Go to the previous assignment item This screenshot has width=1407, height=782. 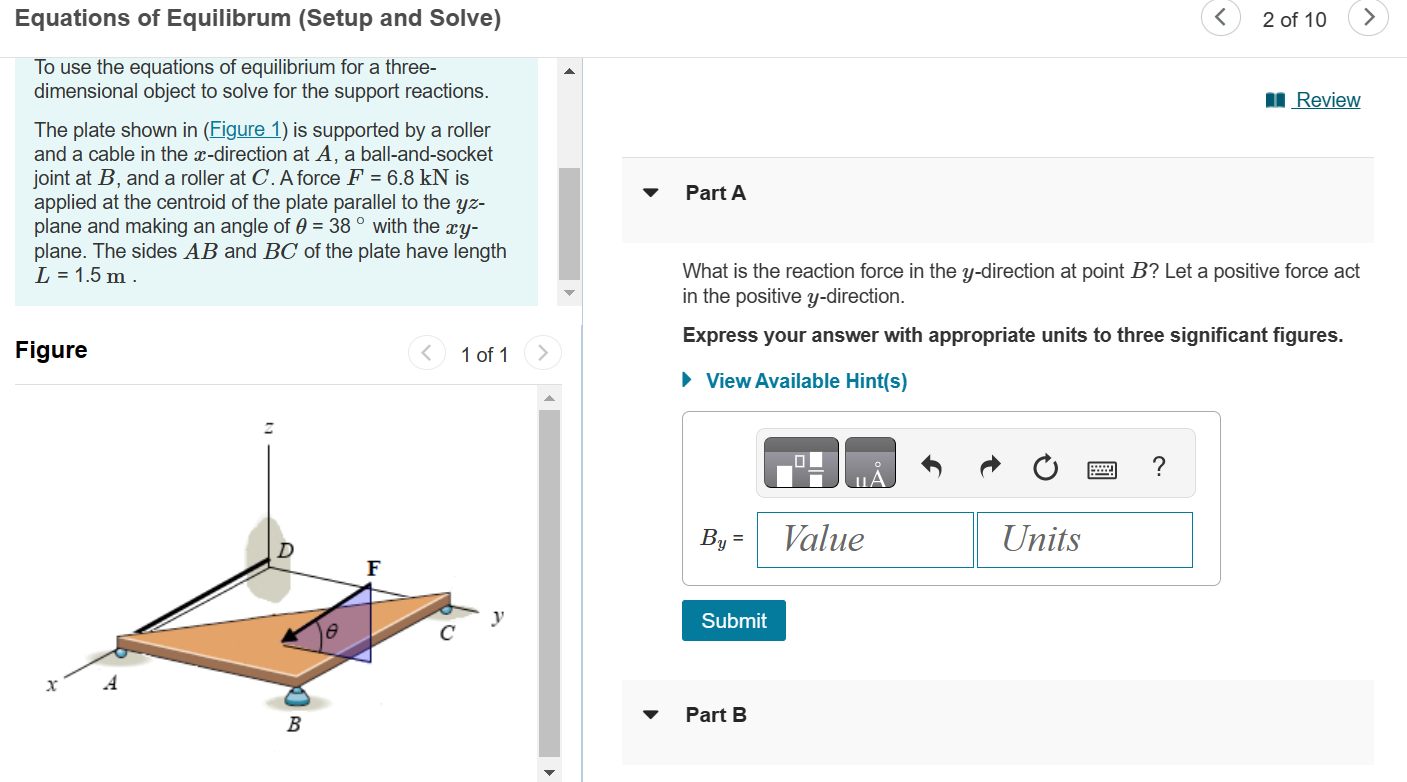1220,18
